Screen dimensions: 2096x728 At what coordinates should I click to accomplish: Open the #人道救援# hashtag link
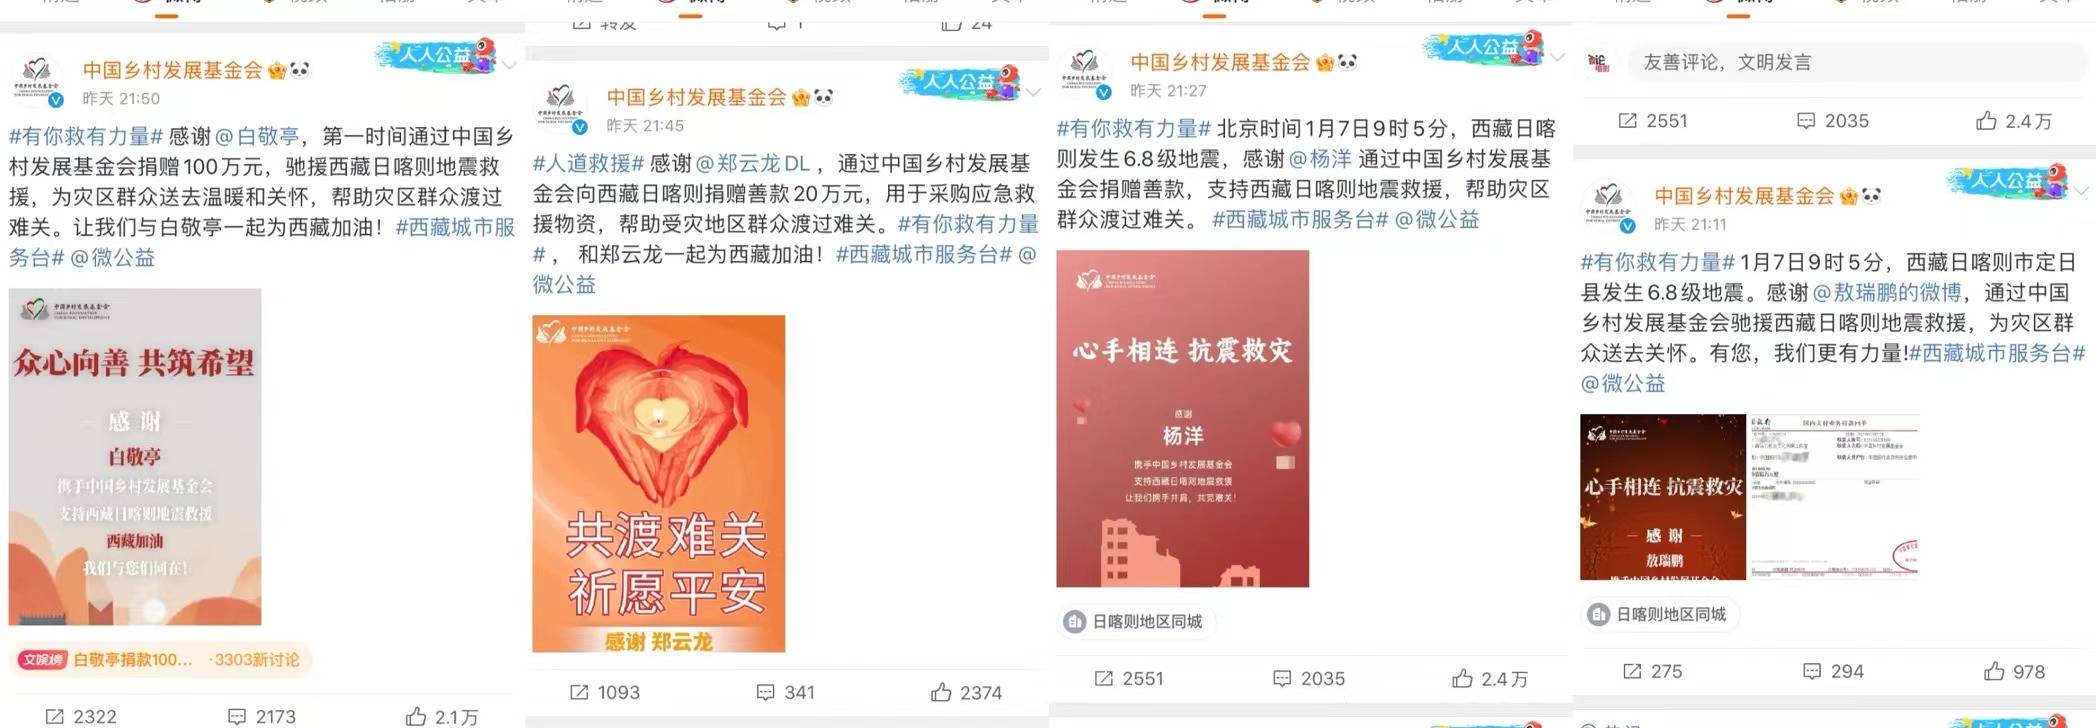click(x=588, y=163)
